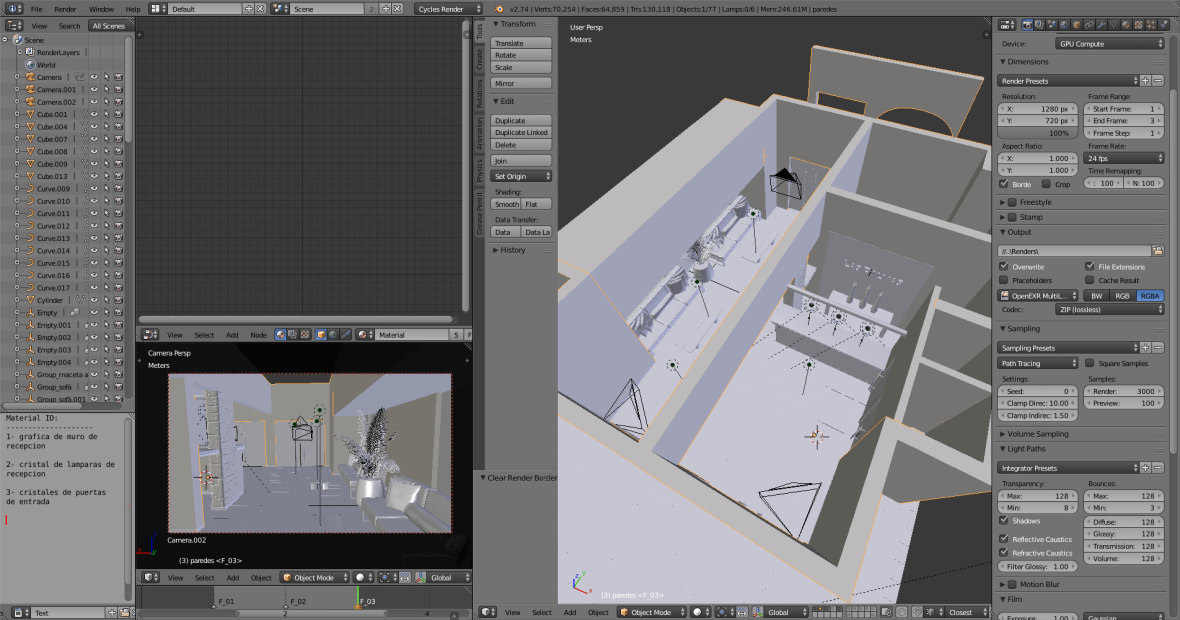Open the Render properties tab (camera icon)
Image resolution: width=1180 pixels, height=620 pixels.
pyautogui.click(x=1026, y=25)
